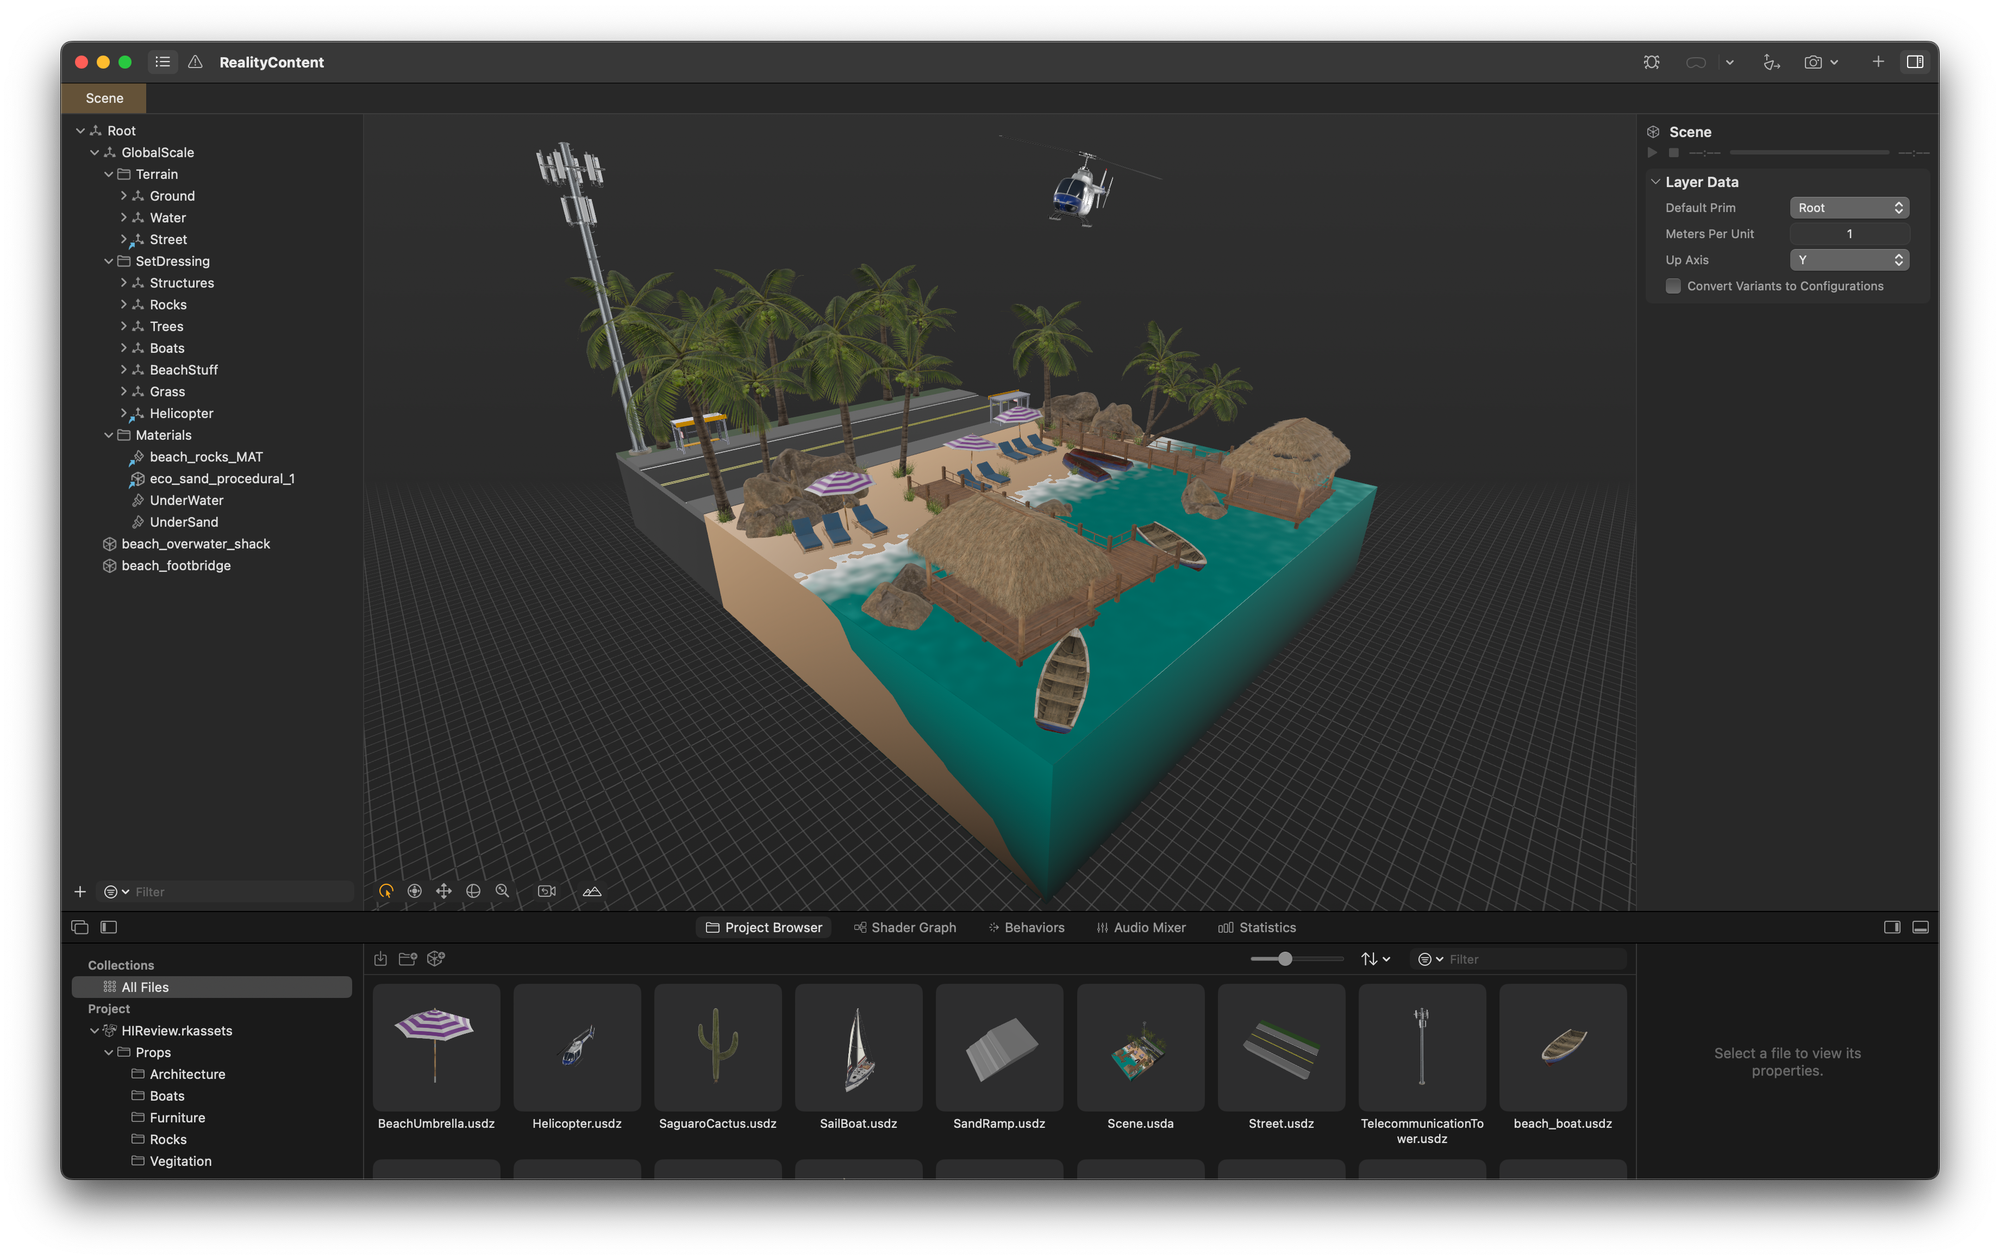The width and height of the screenshot is (2000, 1260).
Task: Select the orbit camera tool below the viewport
Action: pos(386,890)
